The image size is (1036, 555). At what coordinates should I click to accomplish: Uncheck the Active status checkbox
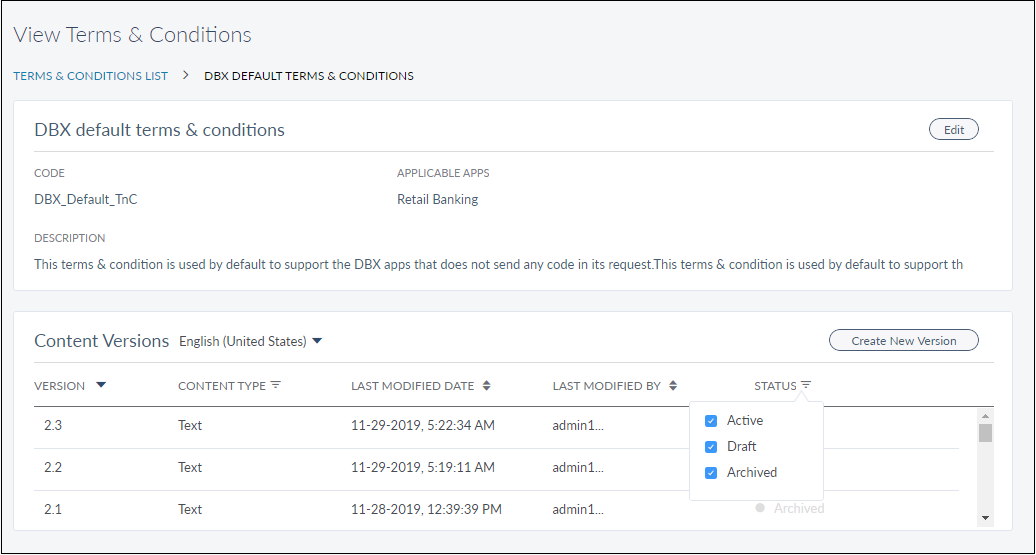[711, 421]
